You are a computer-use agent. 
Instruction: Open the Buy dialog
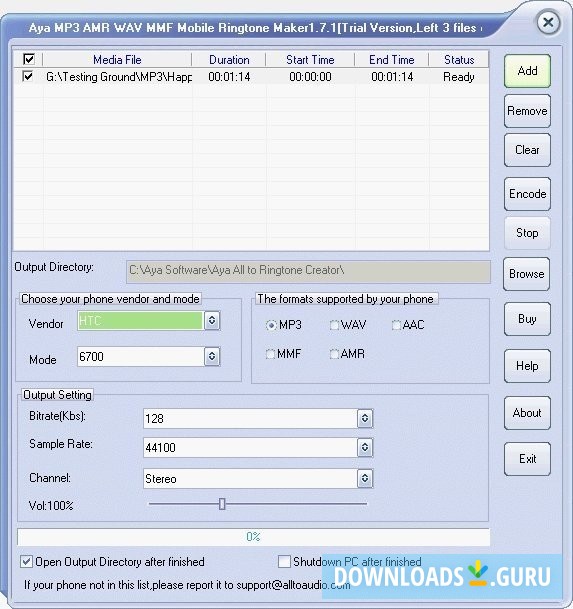[527, 319]
